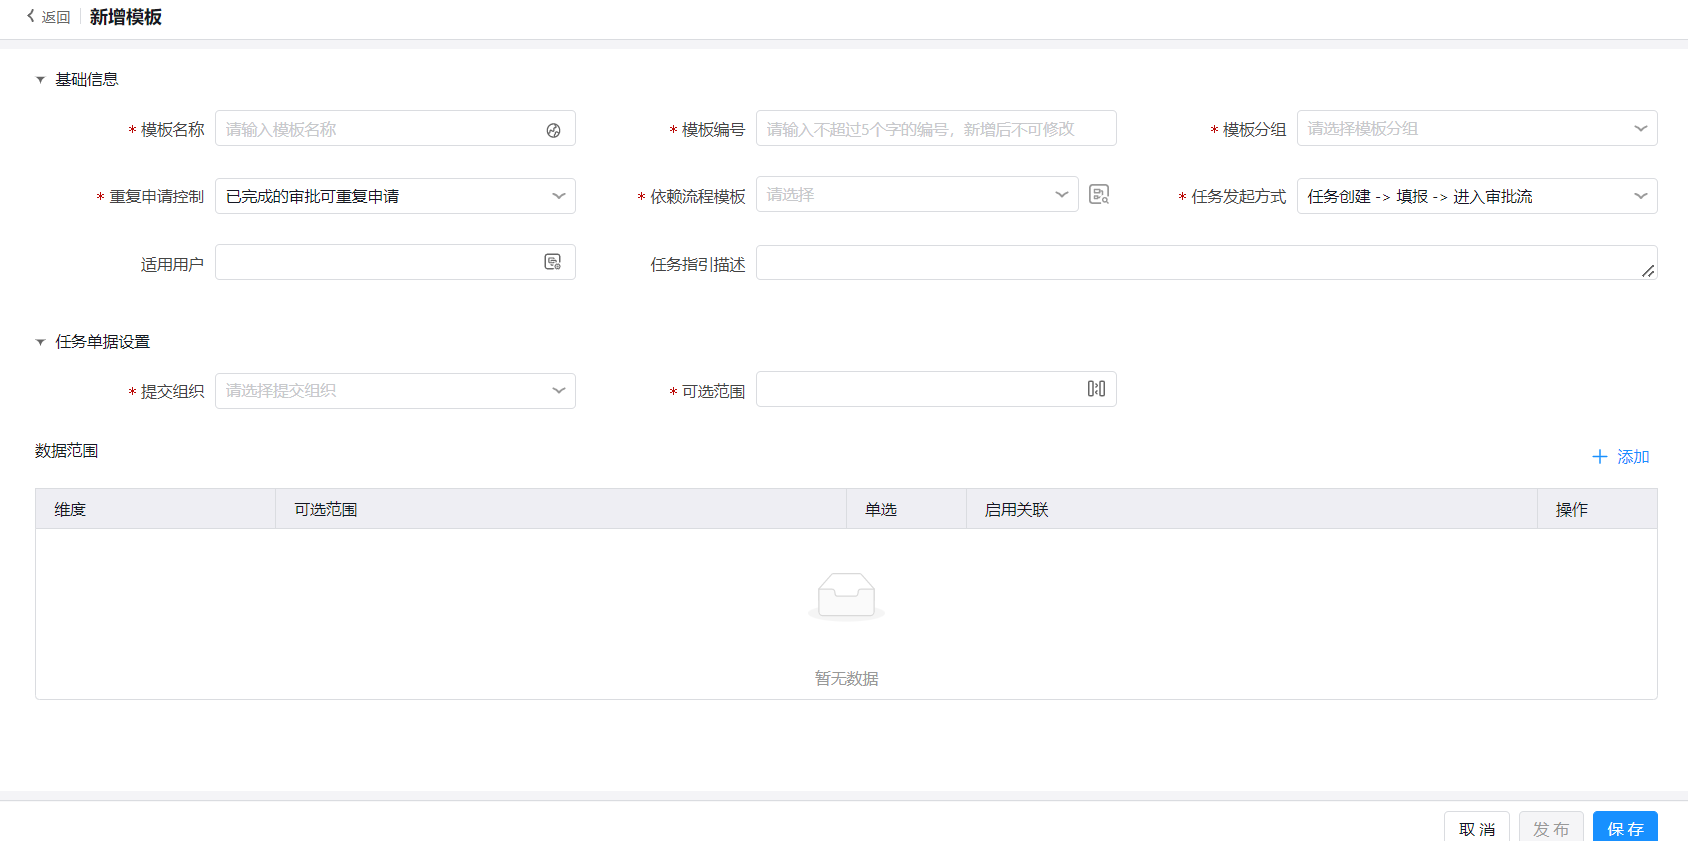Click the 保存 button
Screen dimensions: 1688x841
pyautogui.click(x=1624, y=828)
